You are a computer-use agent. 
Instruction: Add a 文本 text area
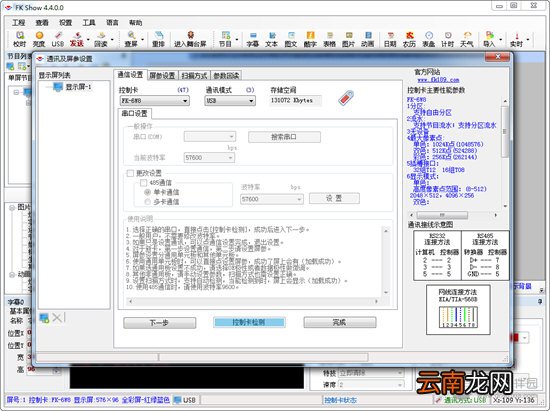click(x=271, y=39)
